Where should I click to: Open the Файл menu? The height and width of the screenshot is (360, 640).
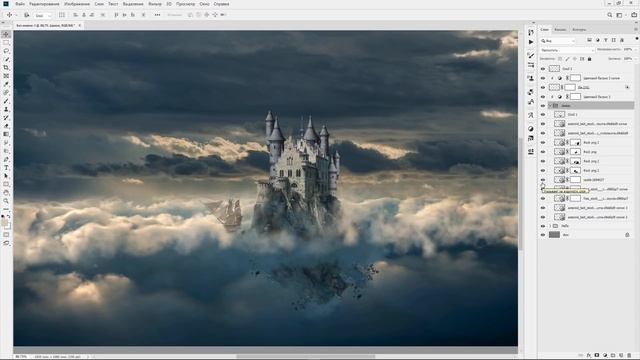point(20,4)
